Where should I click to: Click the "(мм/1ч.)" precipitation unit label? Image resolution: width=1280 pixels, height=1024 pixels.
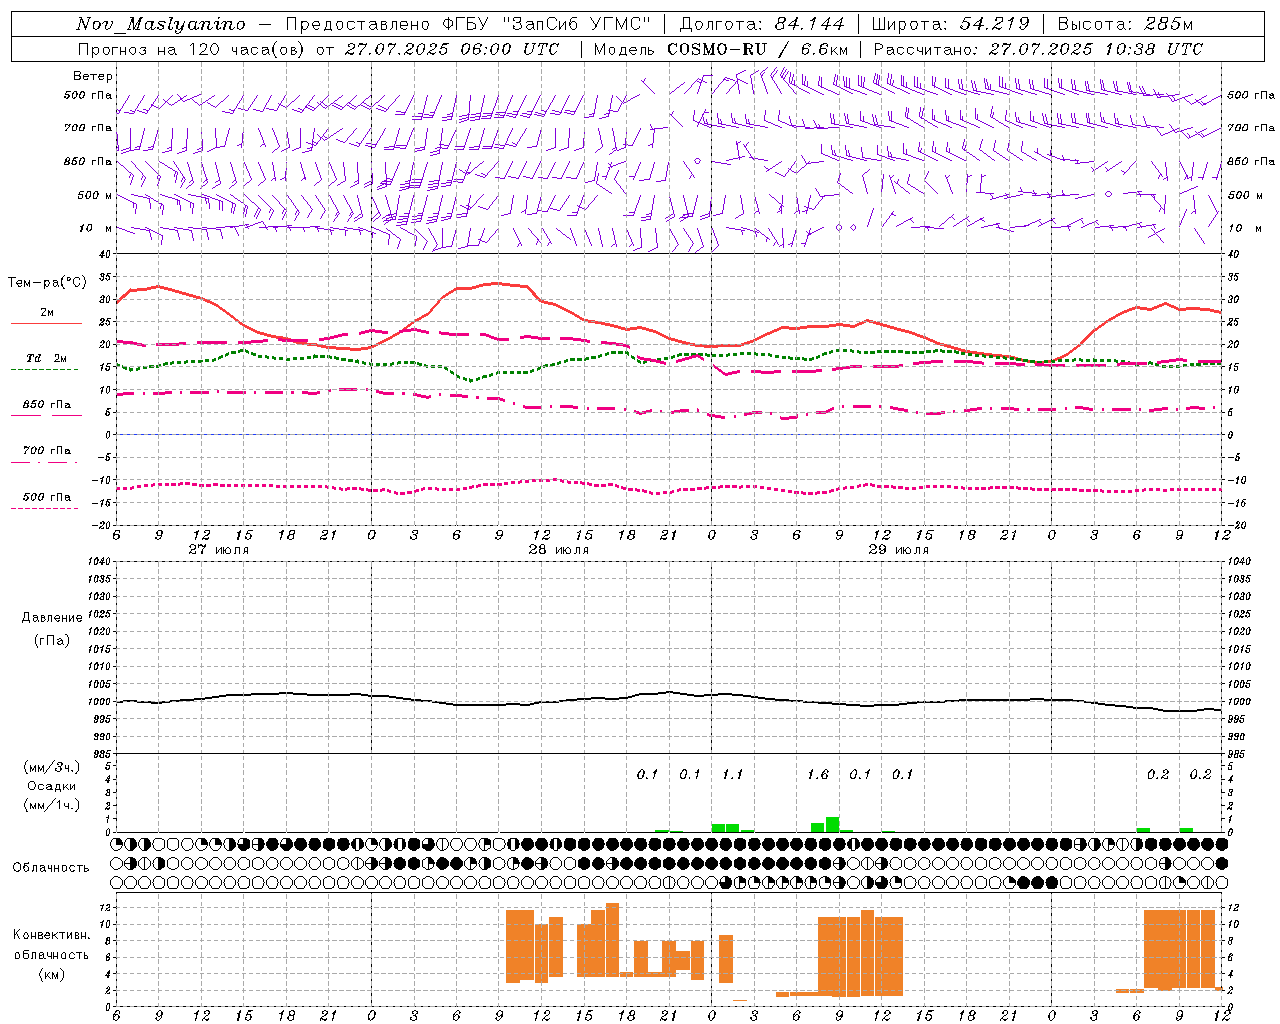[51, 805]
